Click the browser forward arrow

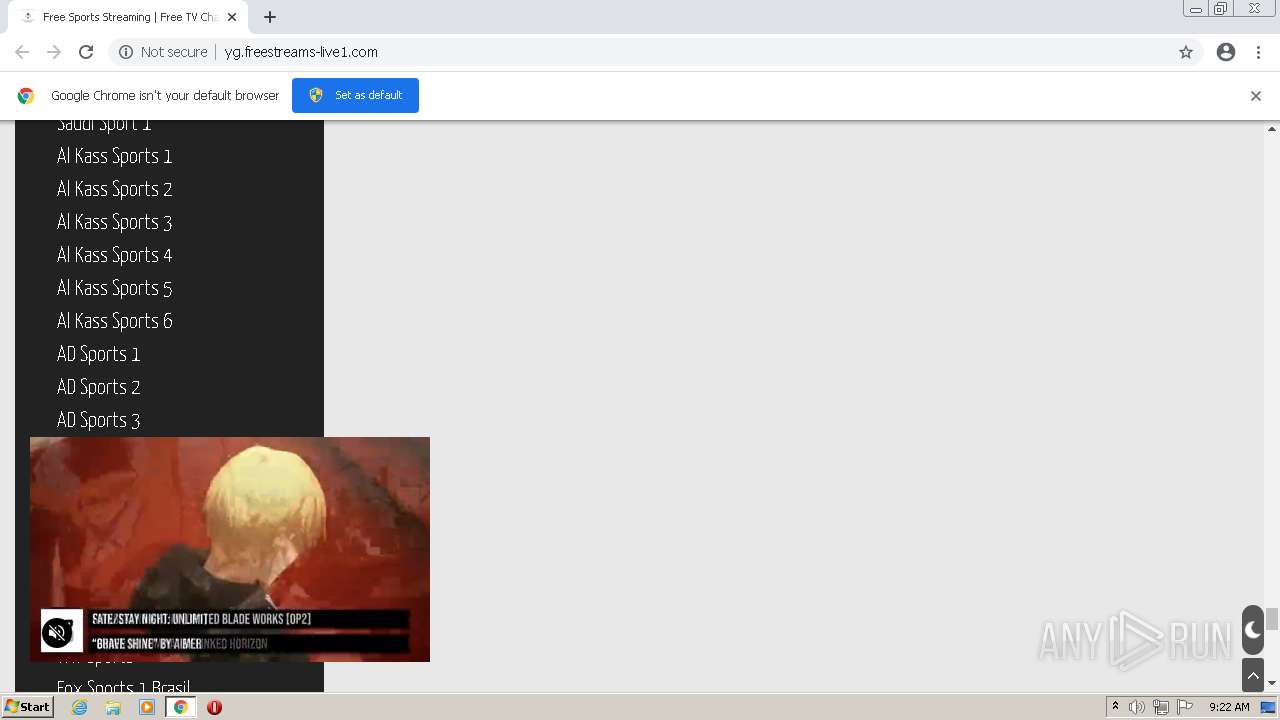[54, 52]
